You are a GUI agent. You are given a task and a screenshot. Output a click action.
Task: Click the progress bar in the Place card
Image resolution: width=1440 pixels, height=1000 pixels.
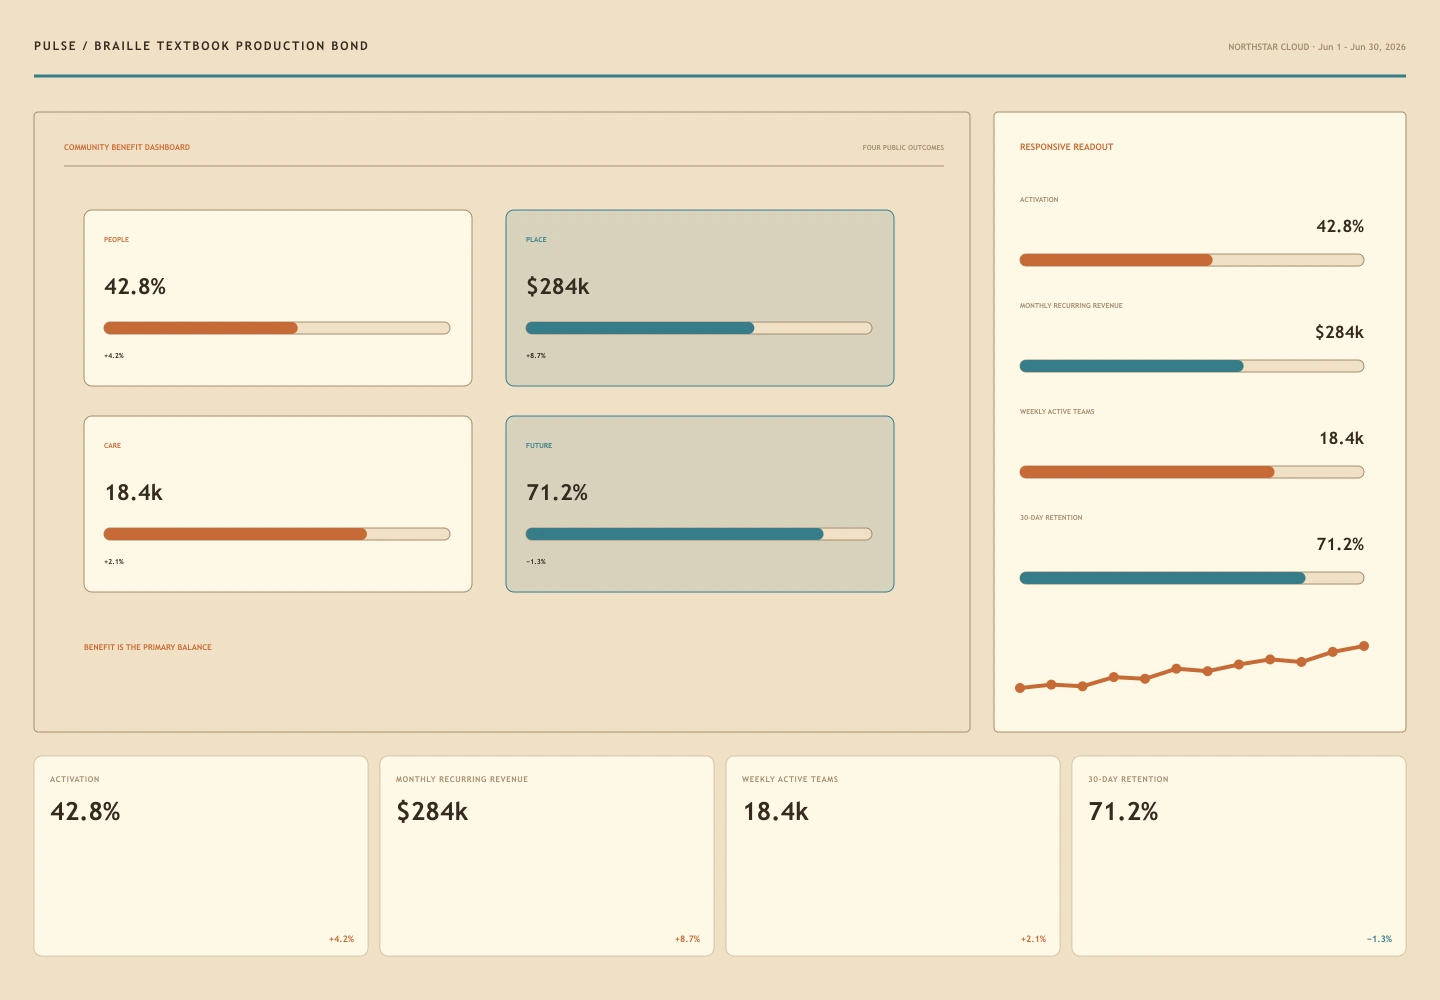tap(699, 328)
